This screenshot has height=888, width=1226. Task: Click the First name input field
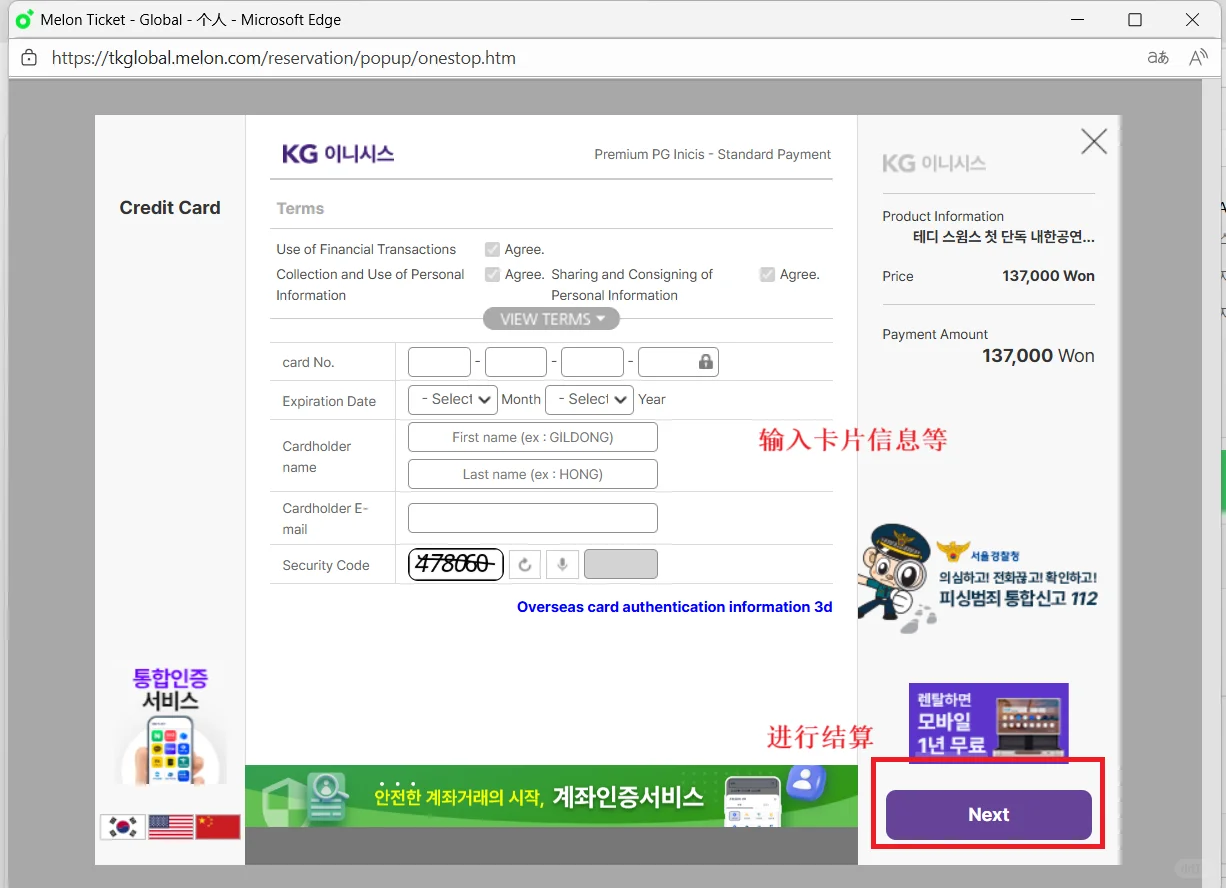click(x=533, y=437)
